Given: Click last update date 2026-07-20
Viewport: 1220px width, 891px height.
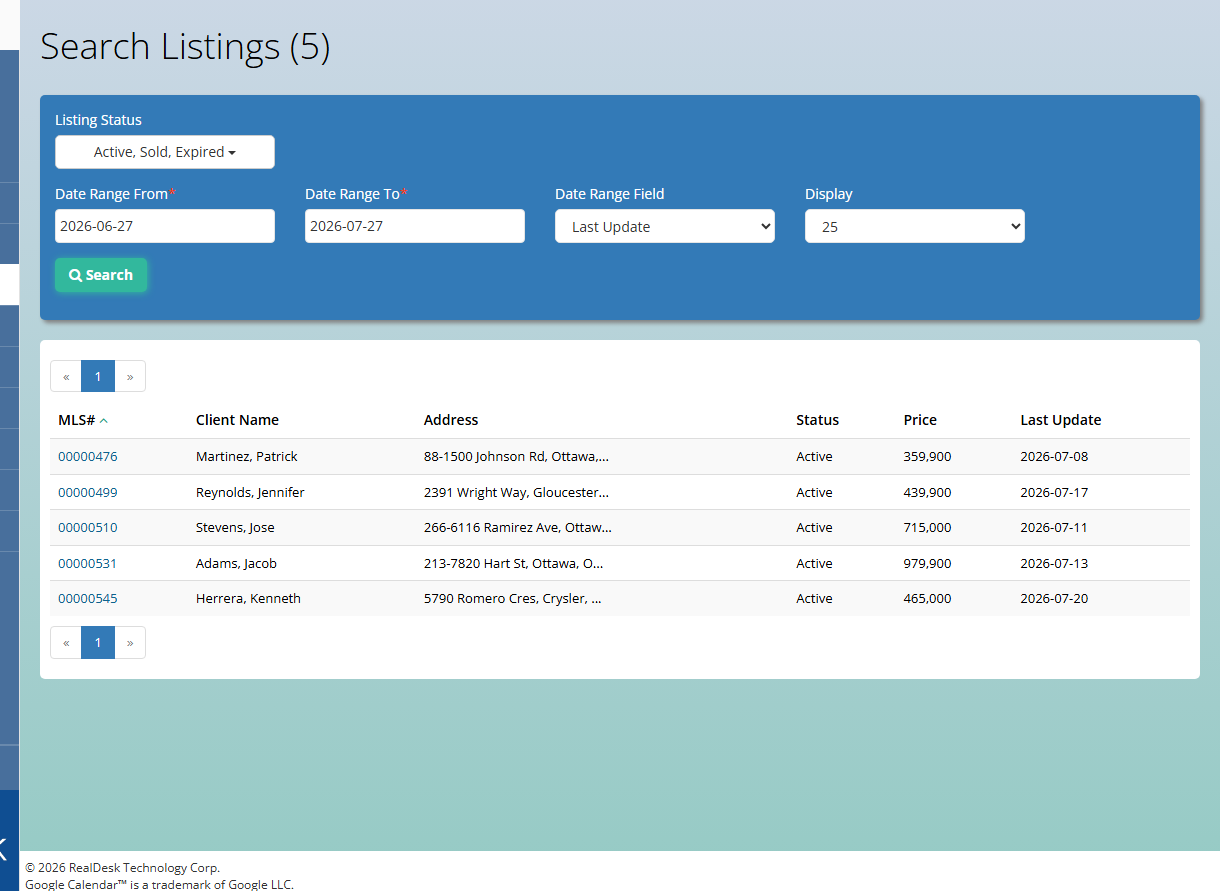Looking at the screenshot, I should click(1054, 598).
